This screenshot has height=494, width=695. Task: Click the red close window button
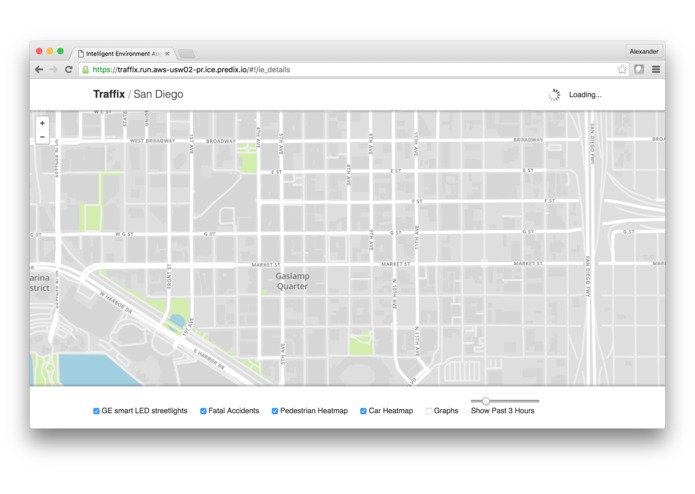pyautogui.click(x=39, y=51)
